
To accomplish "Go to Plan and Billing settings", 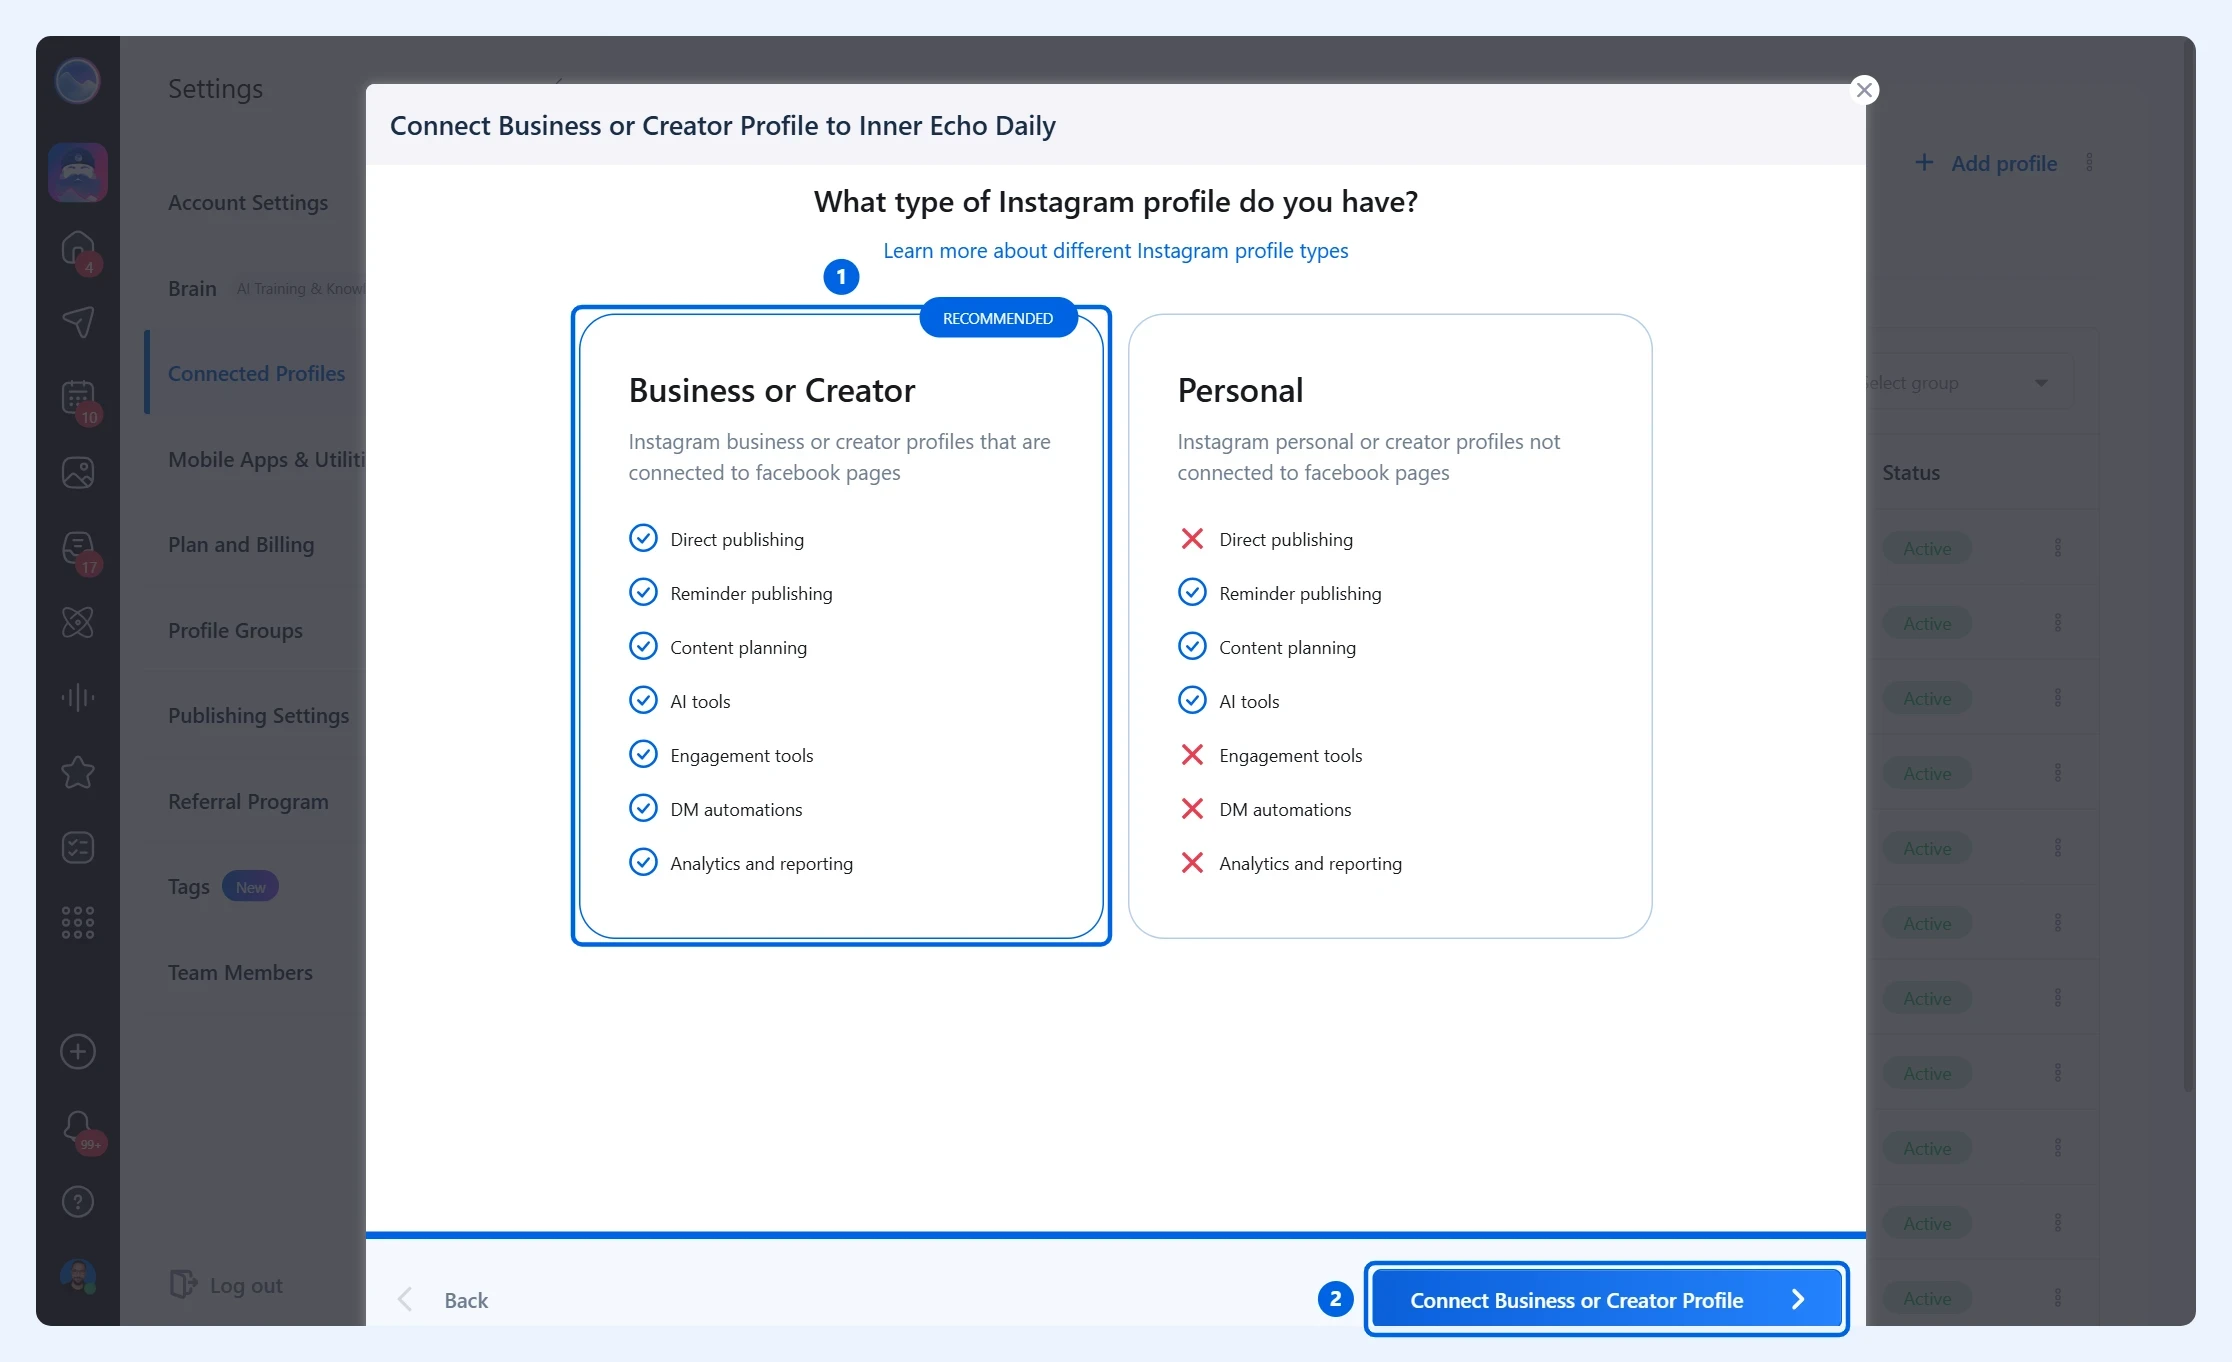I will coord(241,545).
